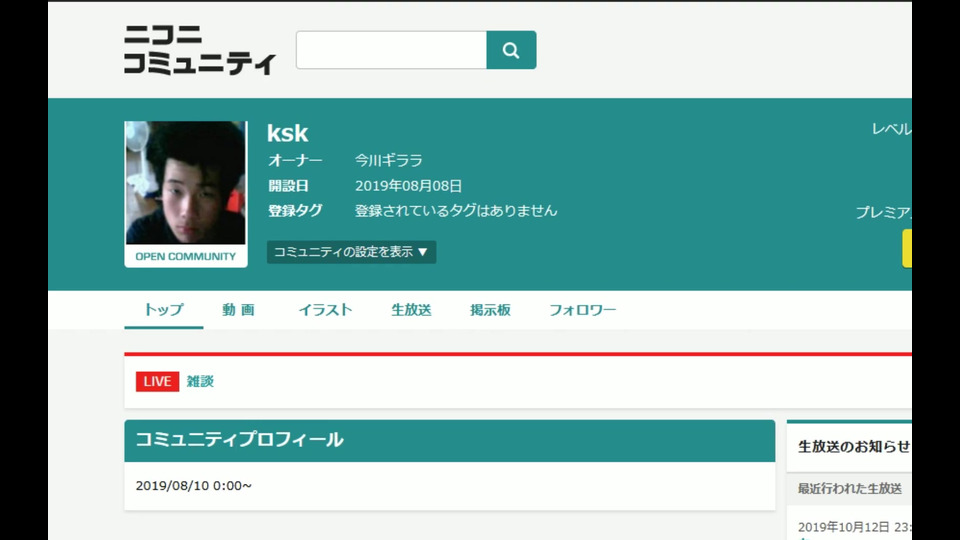The image size is (960, 540).
Task: Expand コミュニティの設定を表示 dropdown
Action: [351, 252]
